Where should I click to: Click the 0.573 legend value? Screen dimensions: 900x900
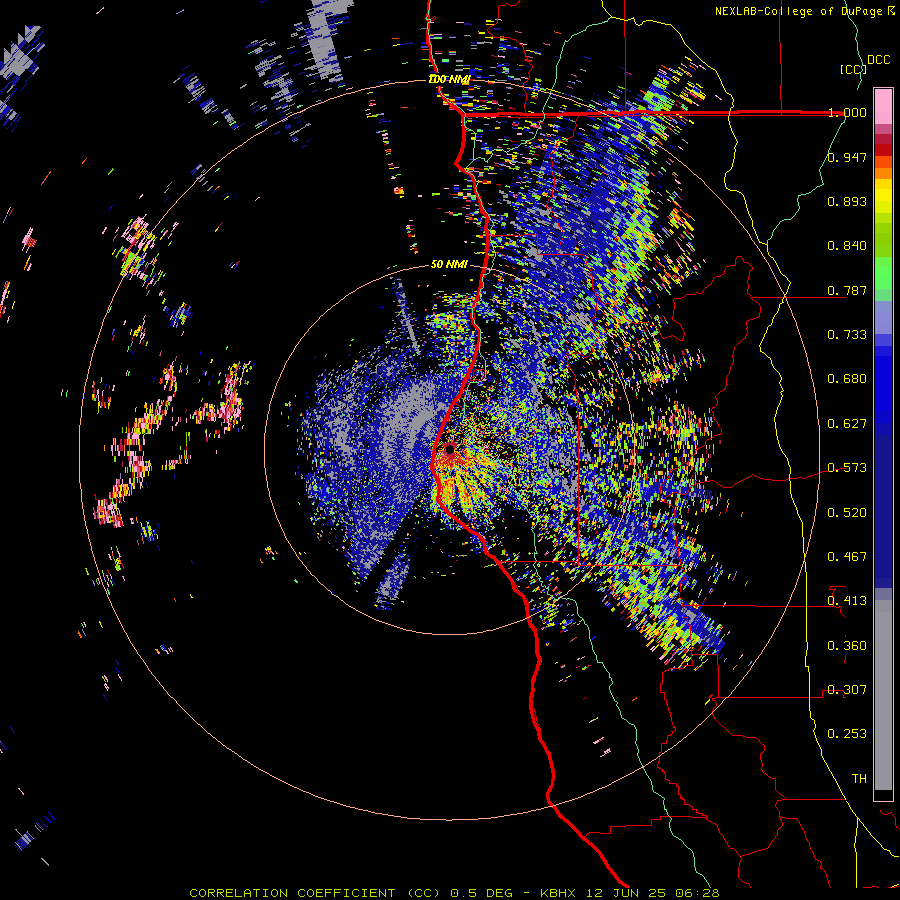(x=847, y=468)
